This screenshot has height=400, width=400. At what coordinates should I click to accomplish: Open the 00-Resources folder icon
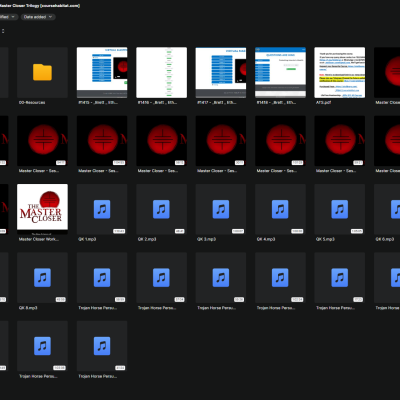pos(42,72)
